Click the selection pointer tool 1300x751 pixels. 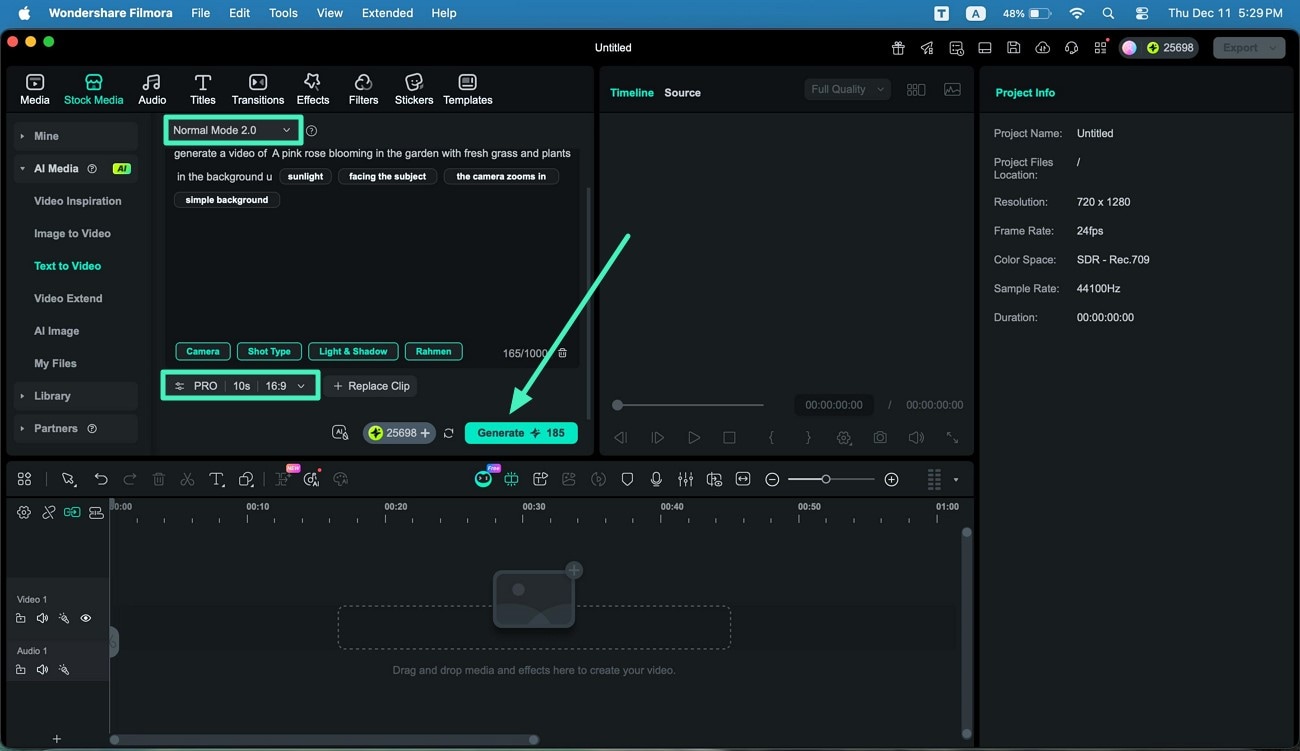coord(68,480)
